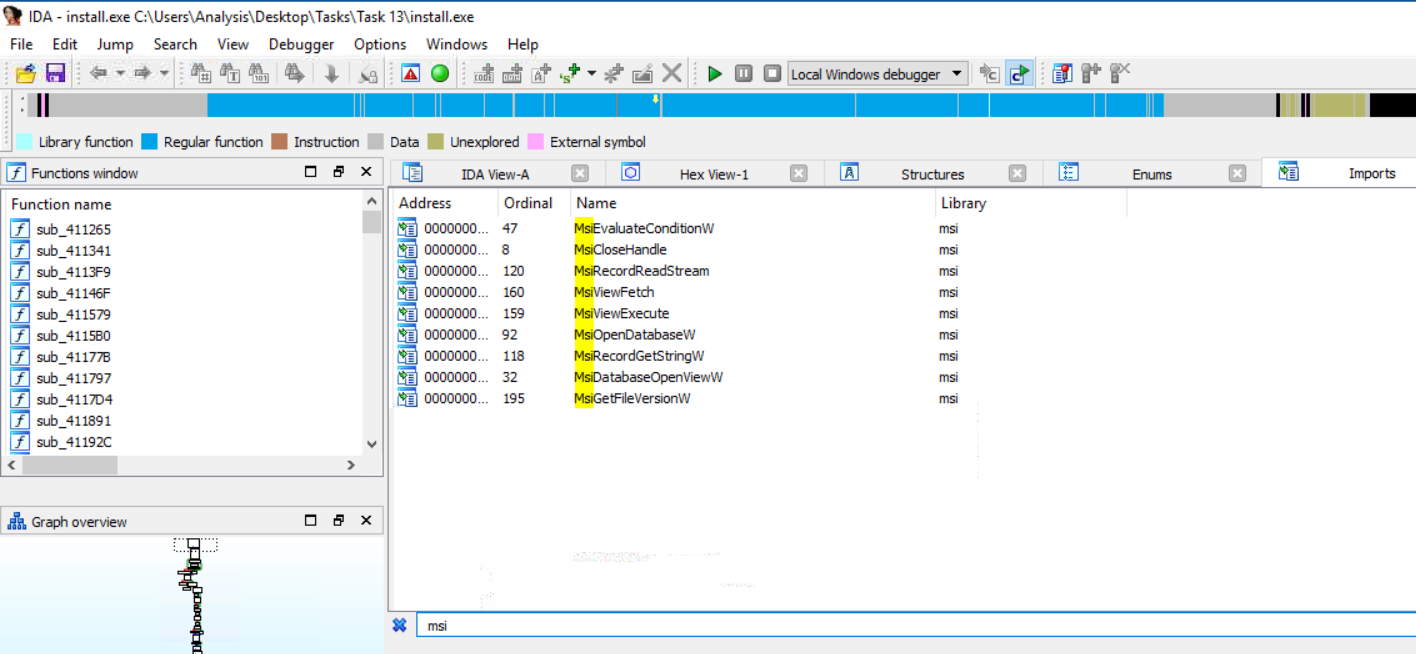Image resolution: width=1416 pixels, height=654 pixels.
Task: Click the green circle toolbar icon
Action: click(439, 73)
